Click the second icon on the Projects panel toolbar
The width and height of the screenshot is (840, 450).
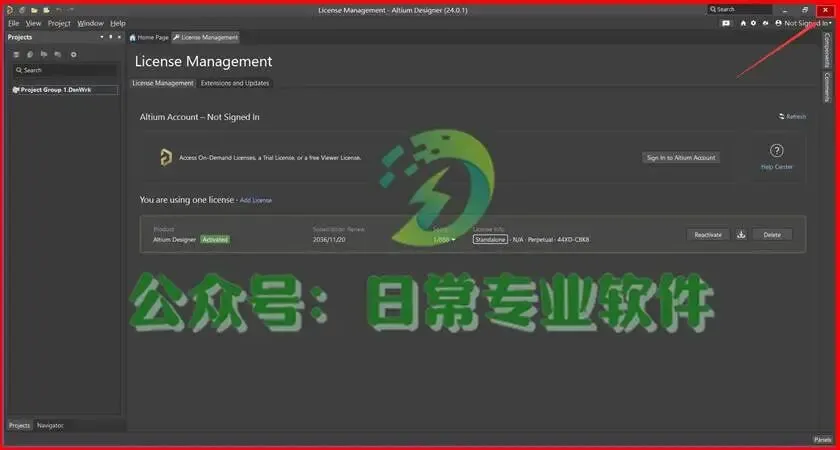point(30,54)
